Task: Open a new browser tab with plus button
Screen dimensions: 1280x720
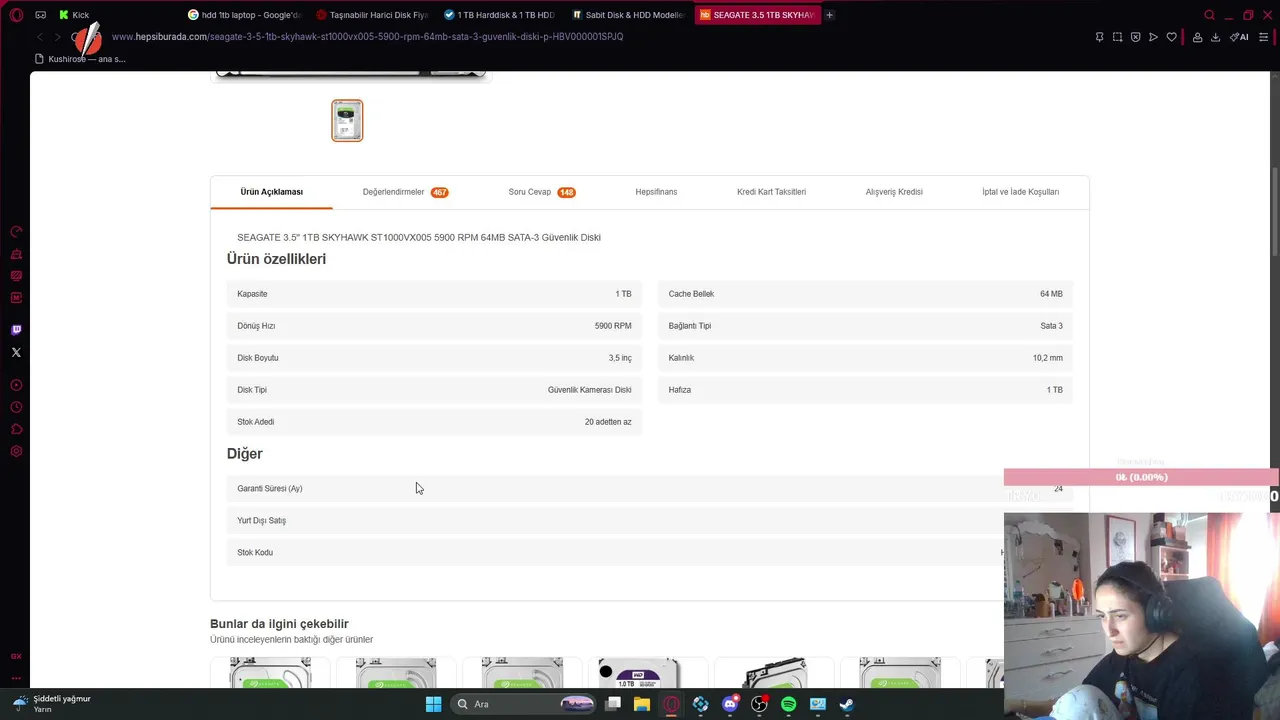Action: pos(829,15)
